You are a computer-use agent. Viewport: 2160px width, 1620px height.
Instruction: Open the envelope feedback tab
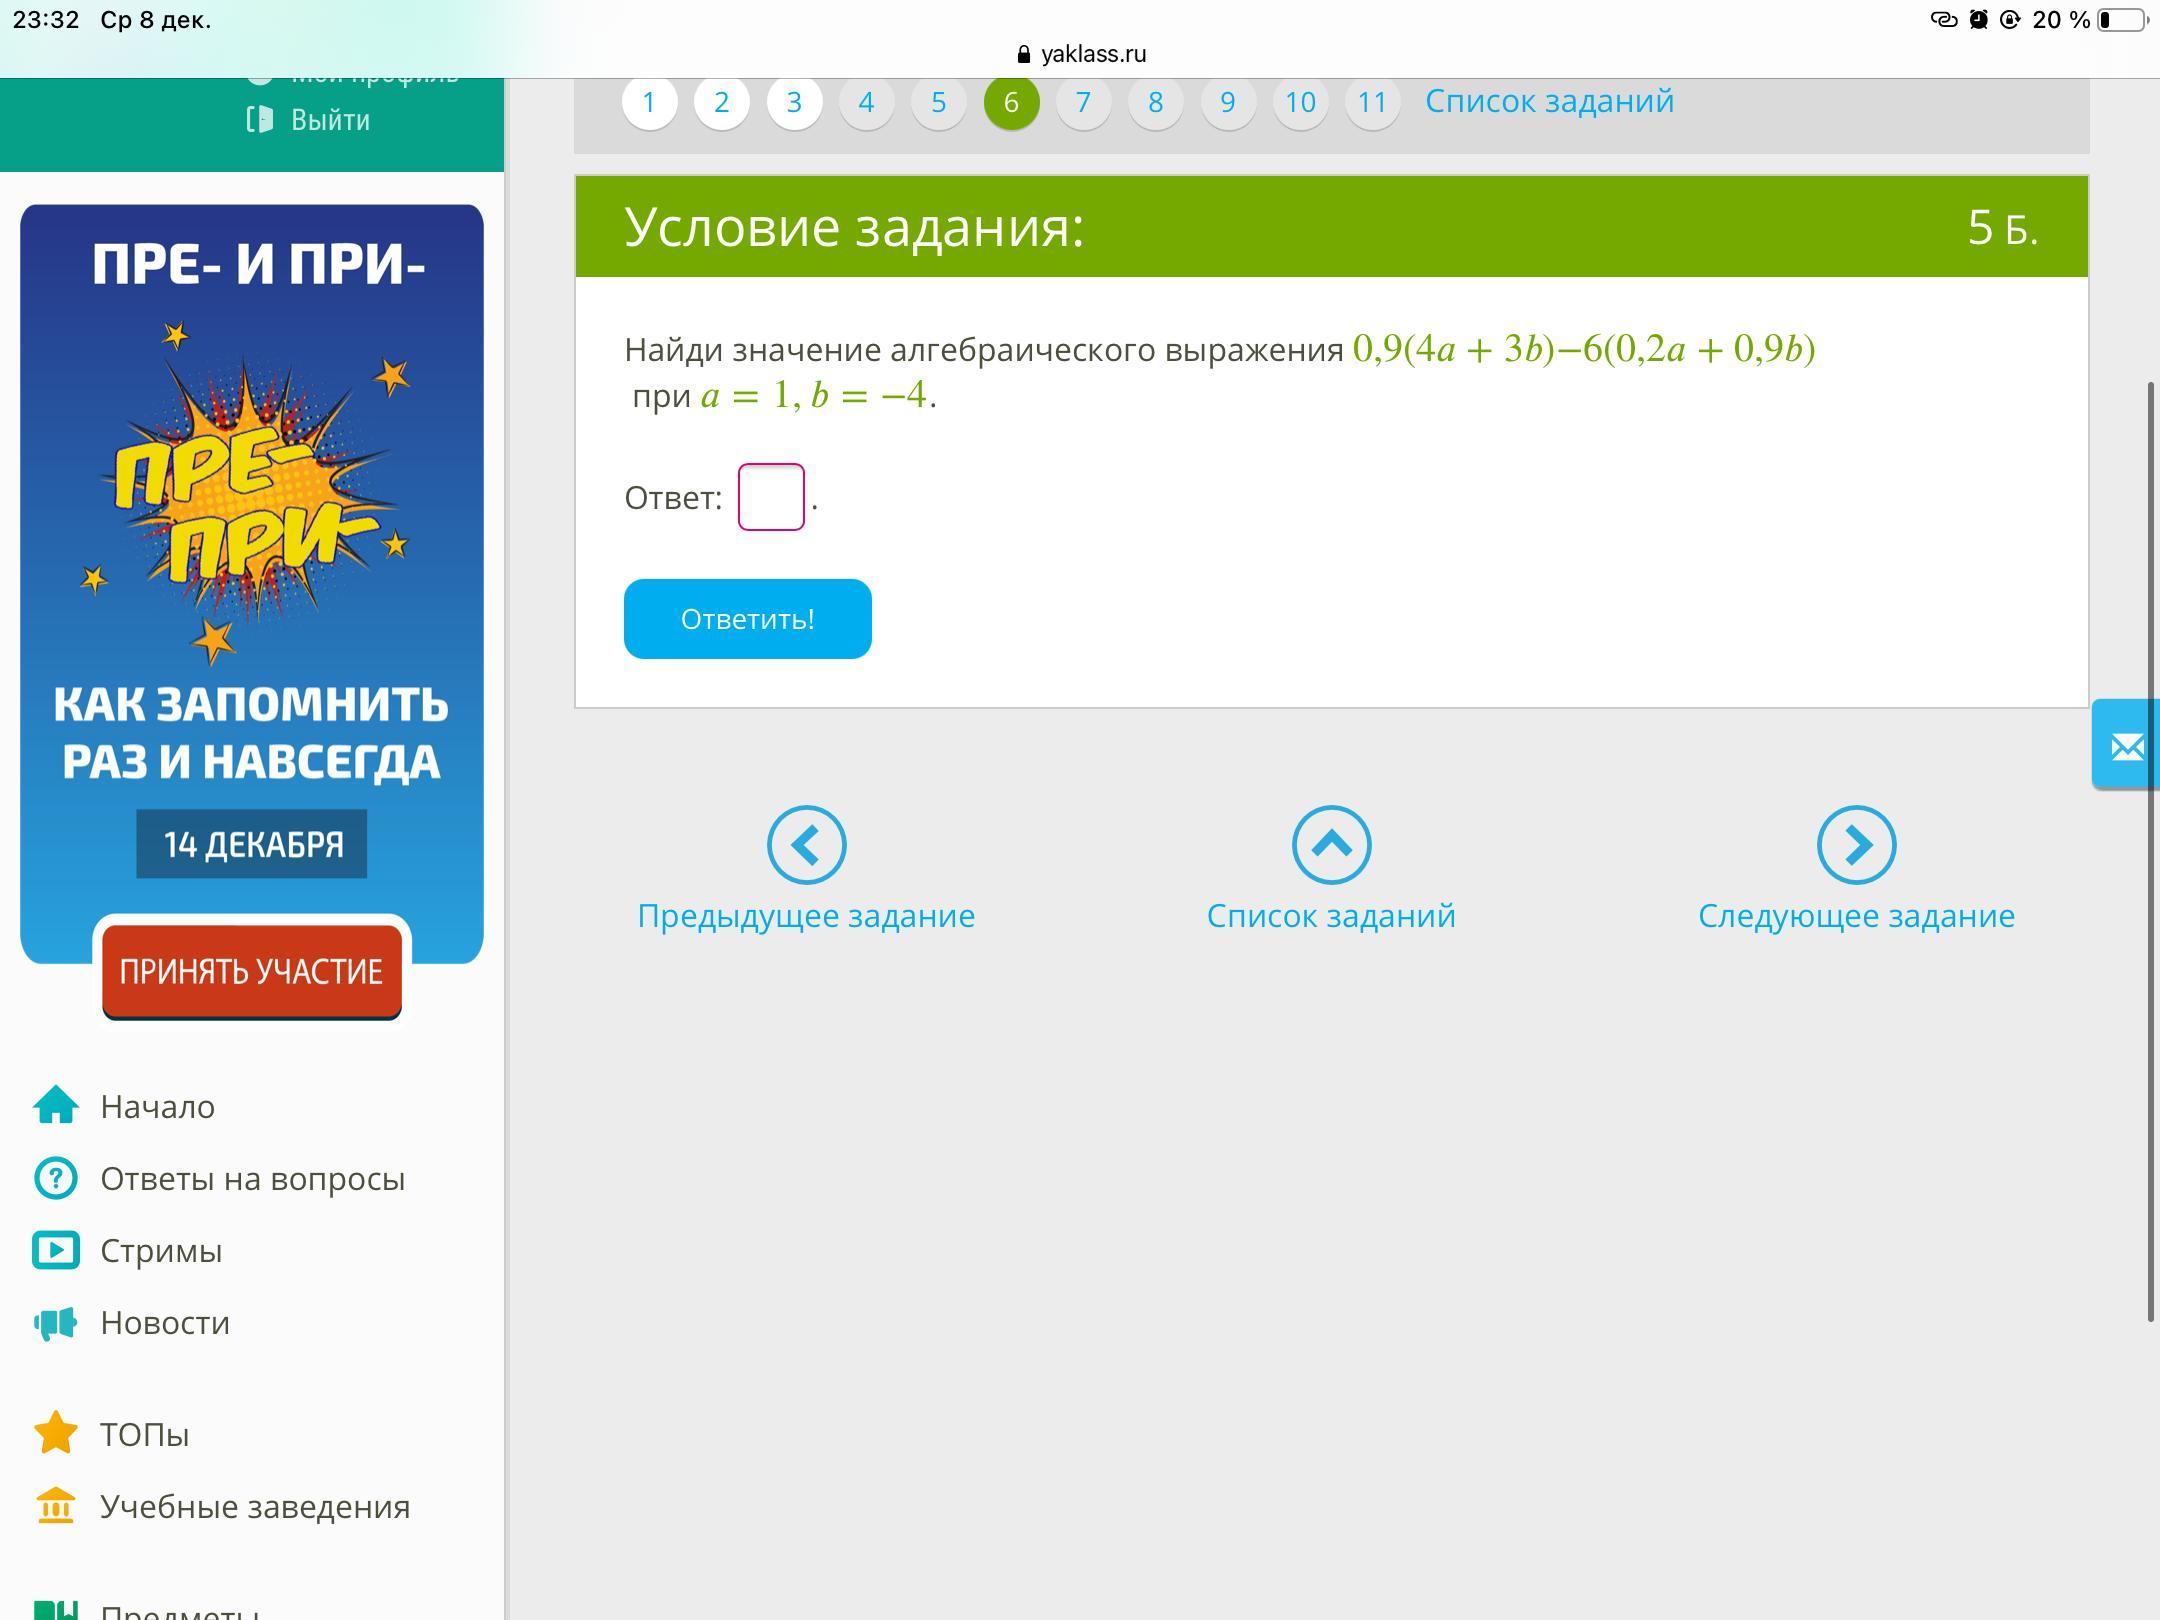click(2126, 746)
